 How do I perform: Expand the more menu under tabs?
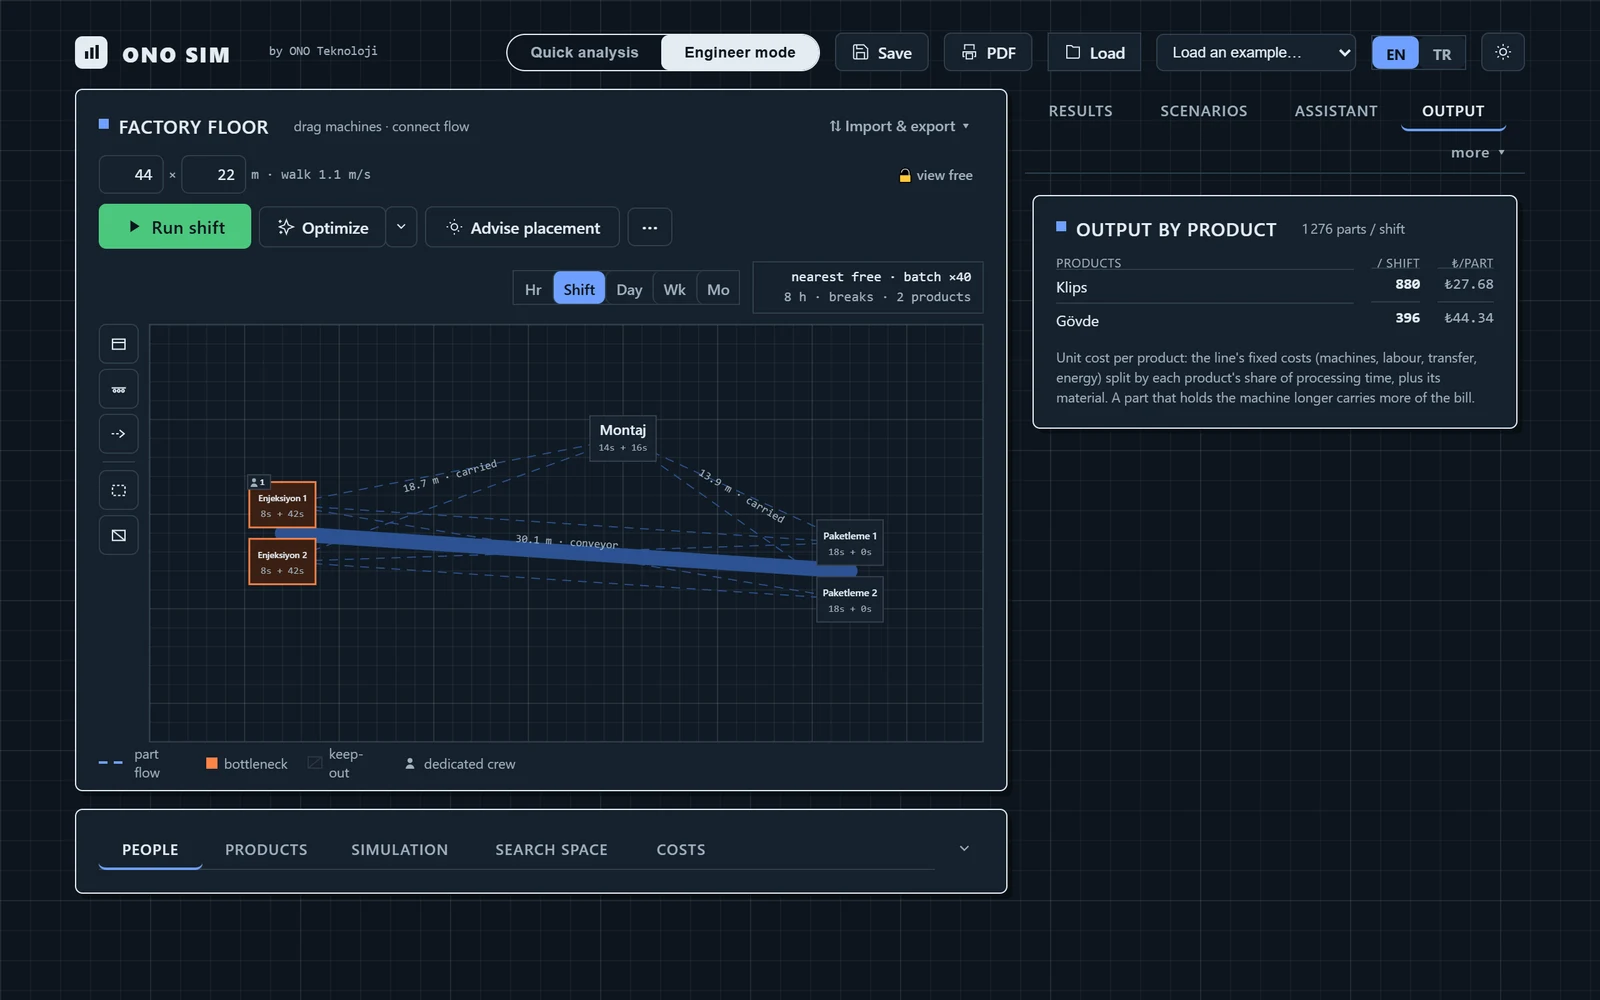coord(1478,153)
